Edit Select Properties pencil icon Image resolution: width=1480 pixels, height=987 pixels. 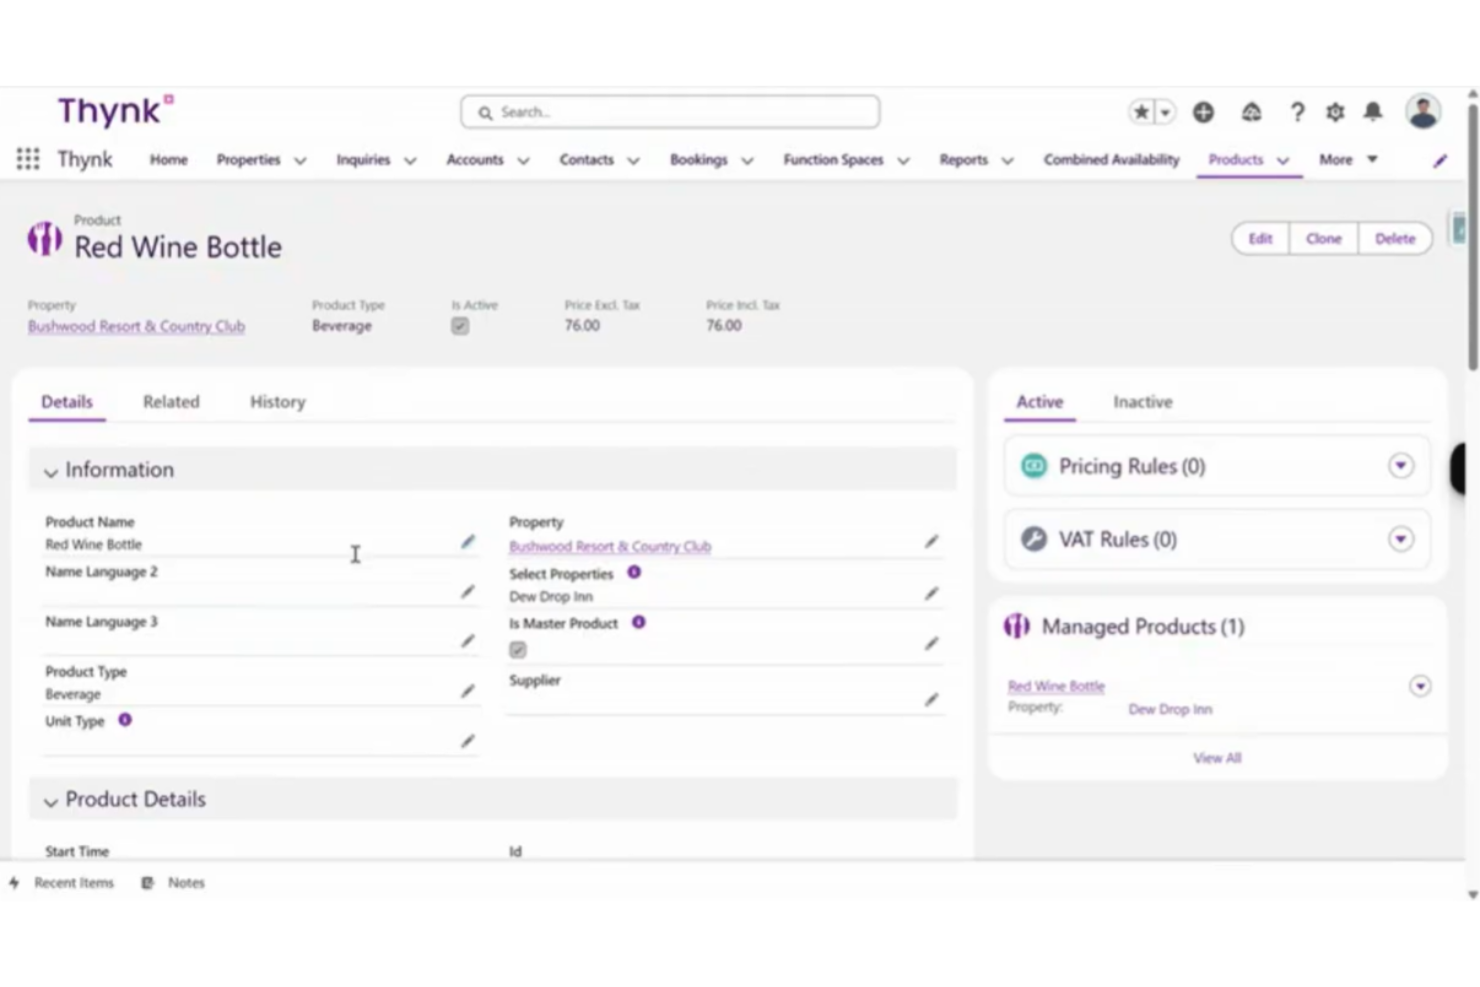(x=931, y=594)
